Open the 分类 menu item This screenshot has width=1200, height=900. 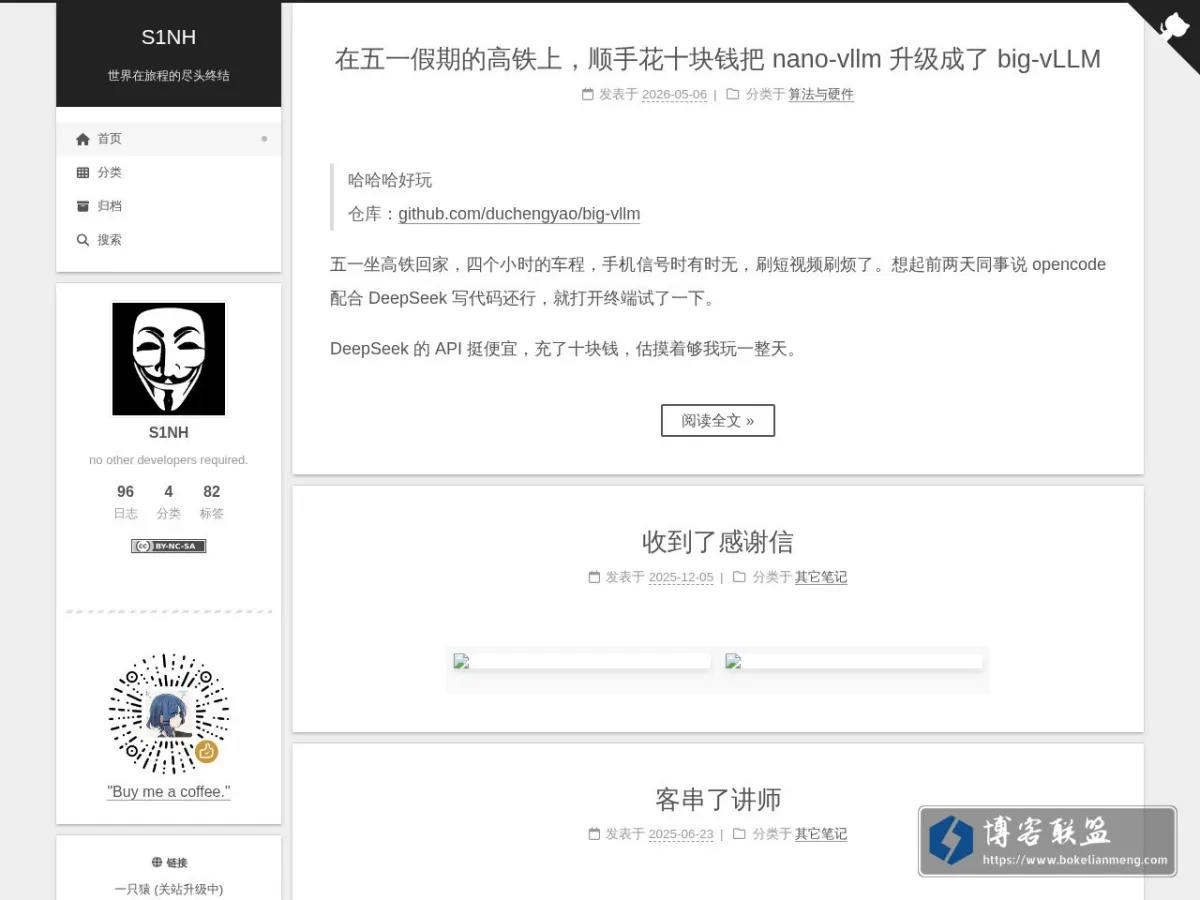coord(168,173)
